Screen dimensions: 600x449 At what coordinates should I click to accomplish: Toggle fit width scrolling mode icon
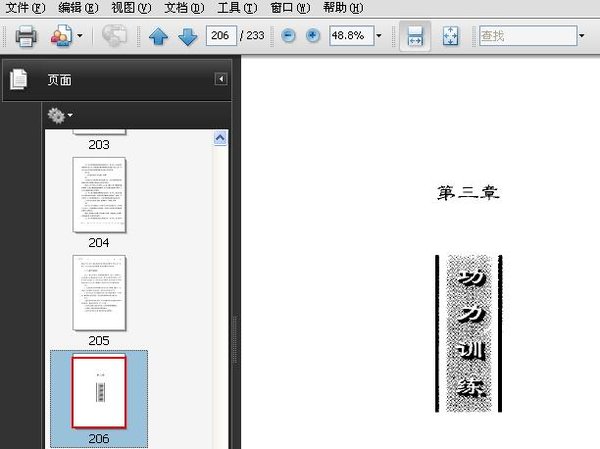[415, 36]
